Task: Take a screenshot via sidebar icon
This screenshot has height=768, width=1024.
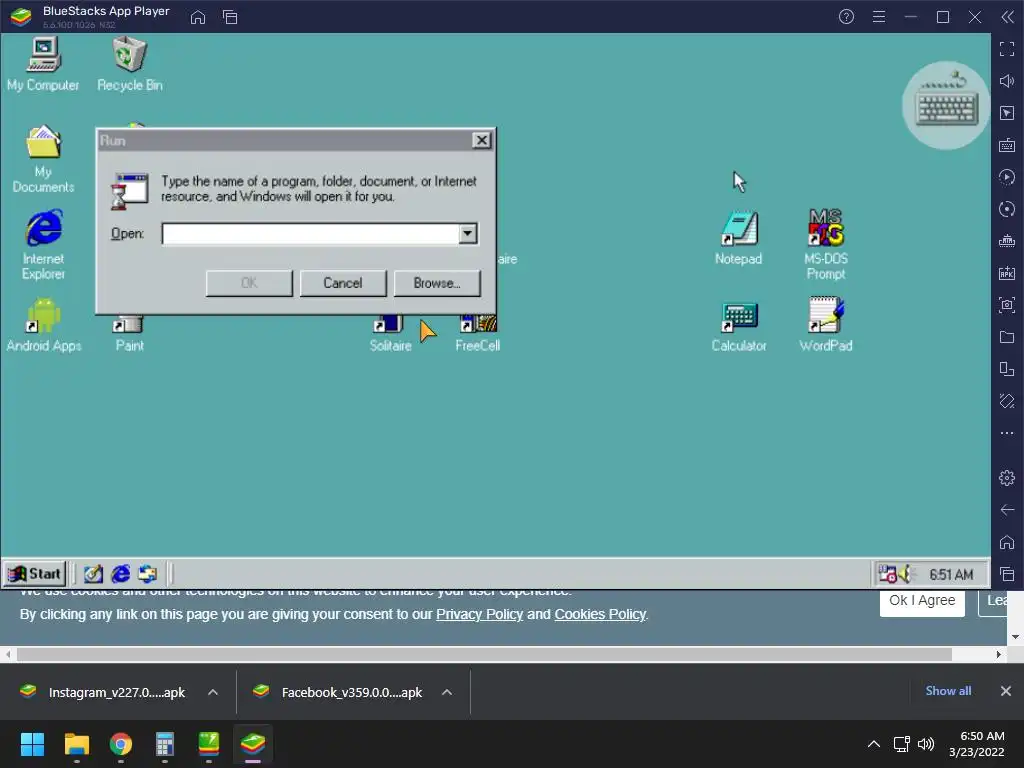Action: click(x=1007, y=305)
